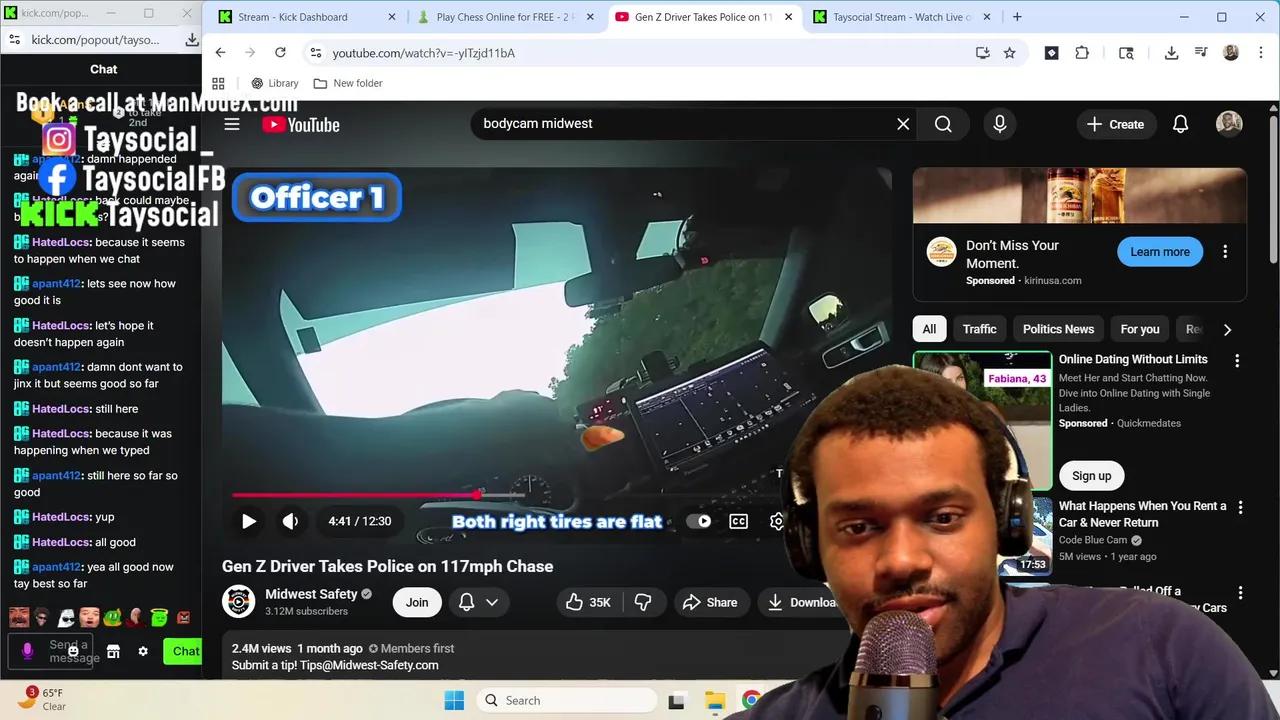This screenshot has width=1280, height=720.
Task: Learn more about the kirinusa.com ad
Action: [1160, 252]
